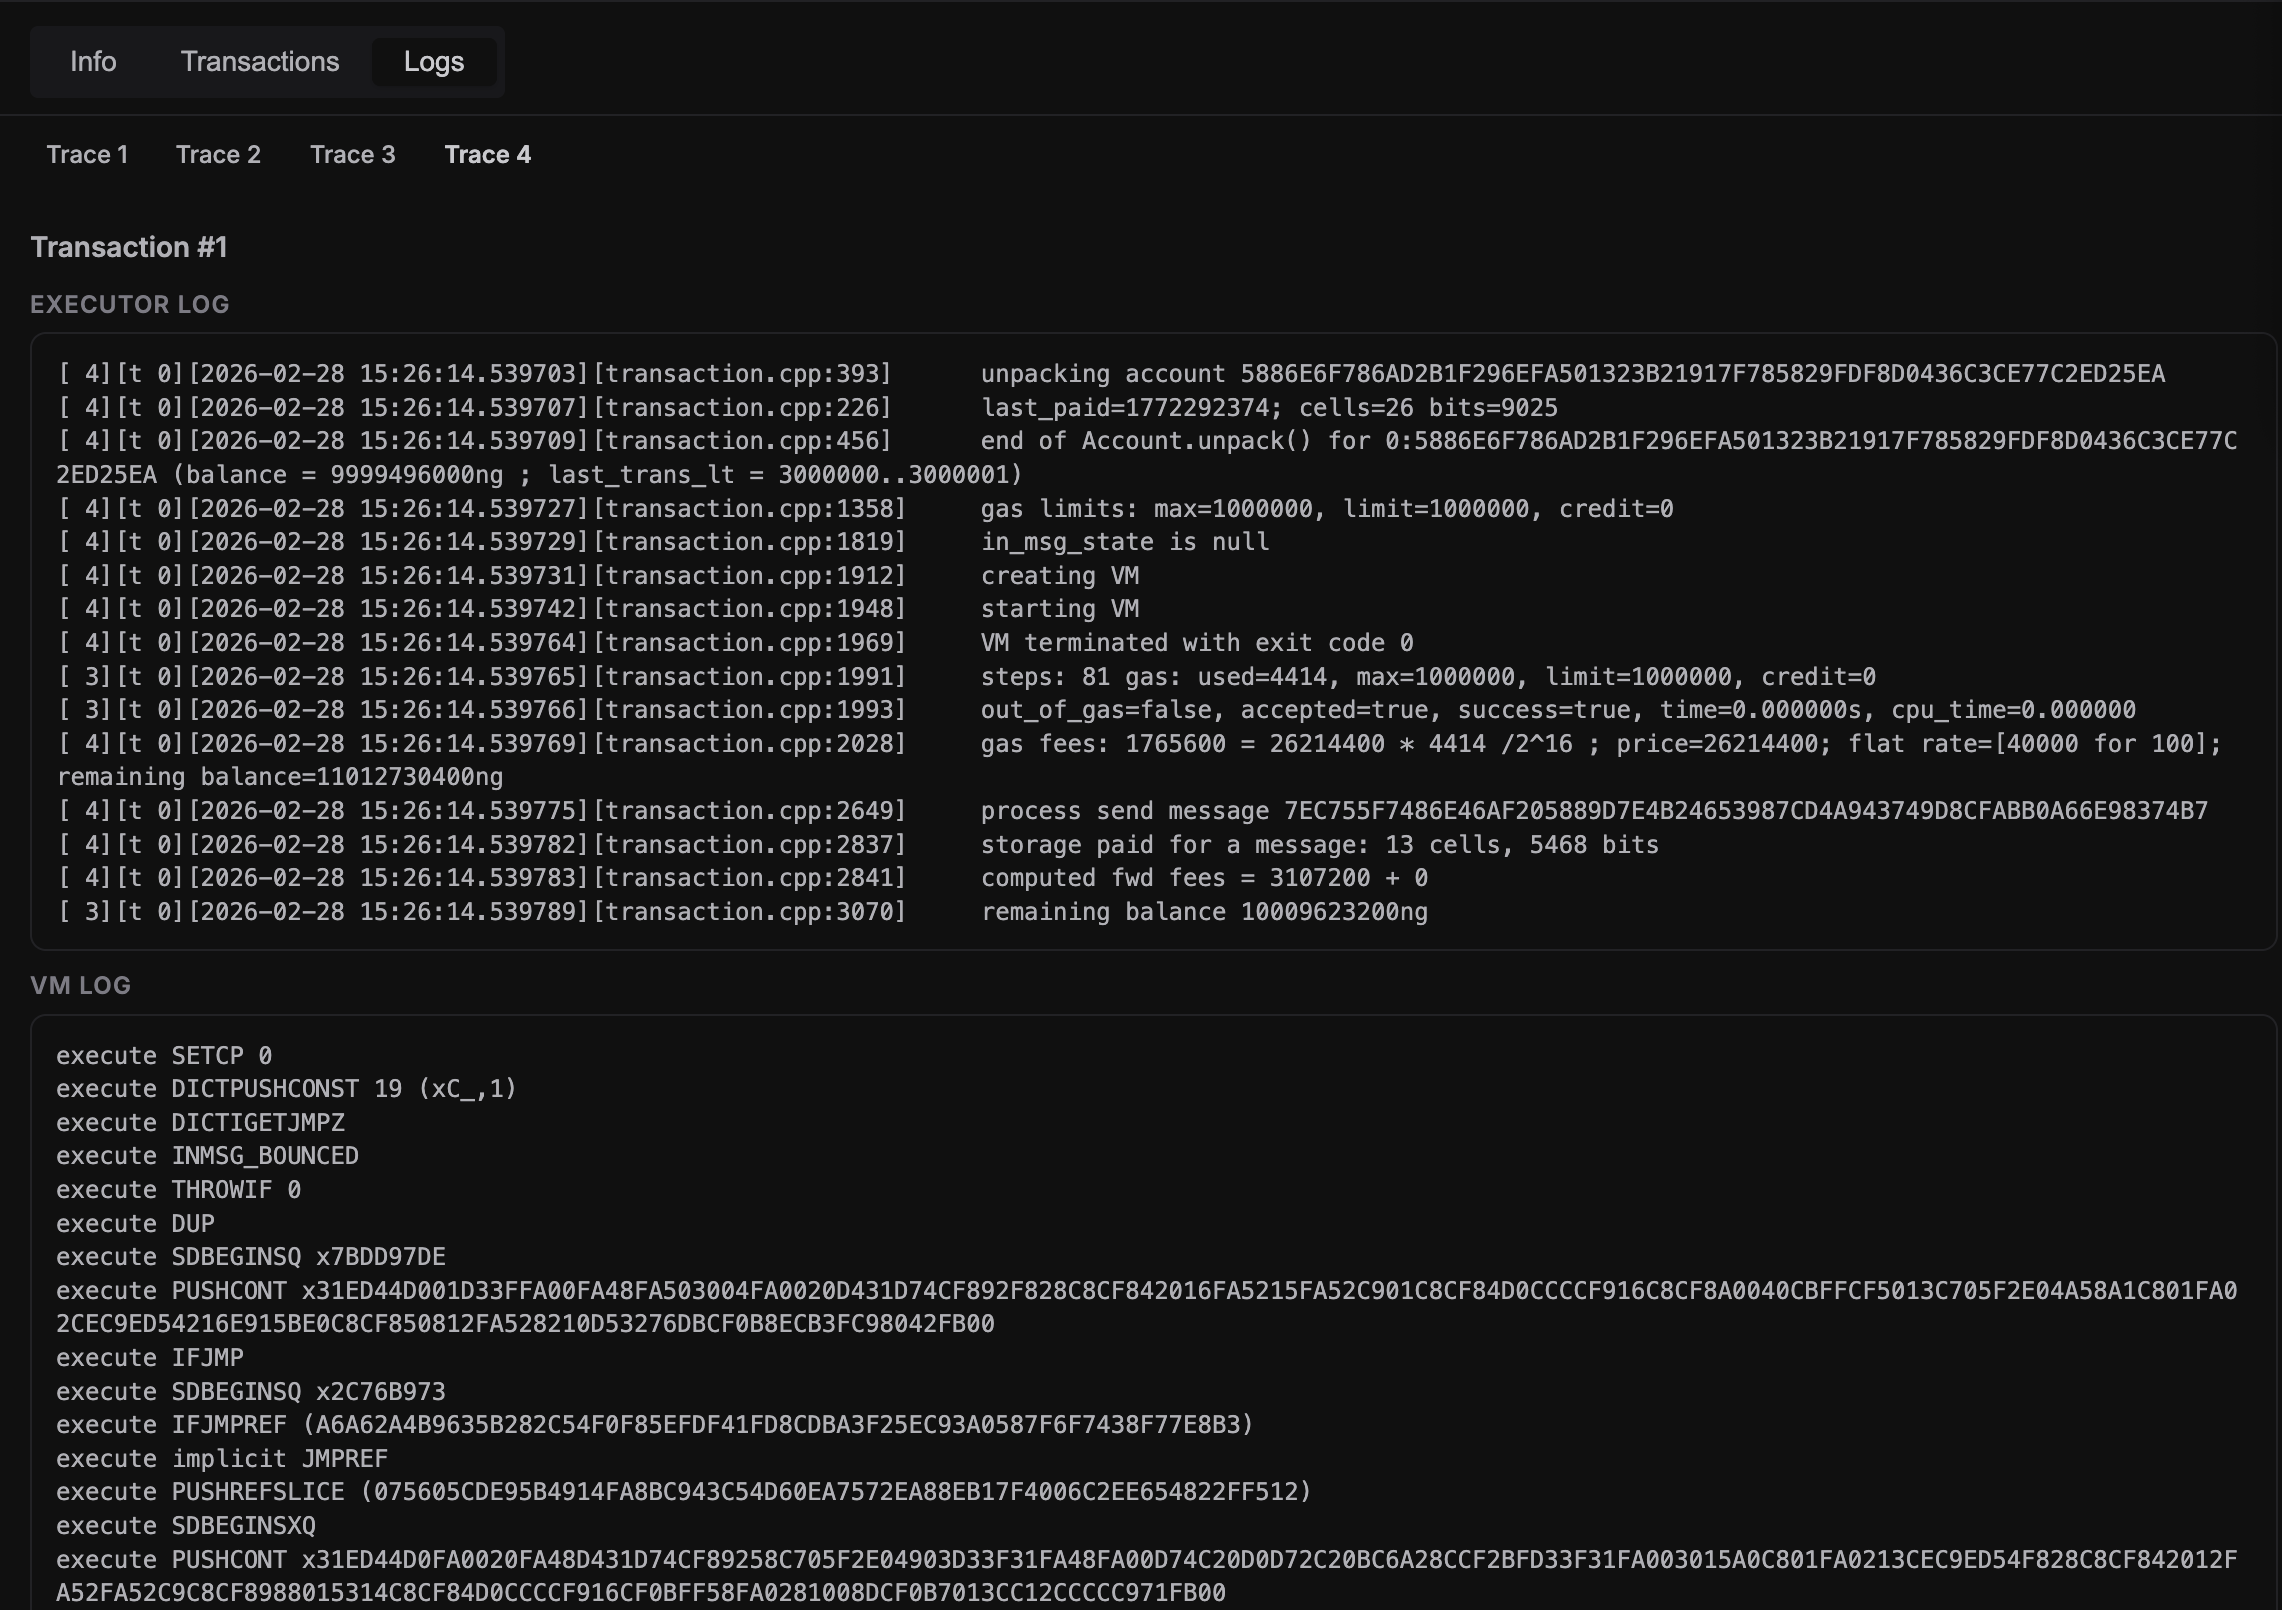This screenshot has width=2282, height=1610.
Task: Select the Logs tab
Action: (435, 61)
